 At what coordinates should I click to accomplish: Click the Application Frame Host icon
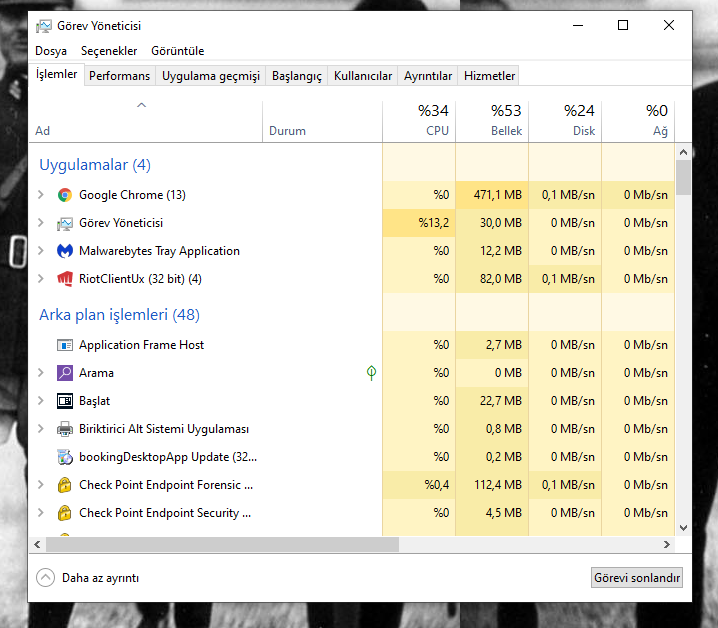[x=65, y=345]
